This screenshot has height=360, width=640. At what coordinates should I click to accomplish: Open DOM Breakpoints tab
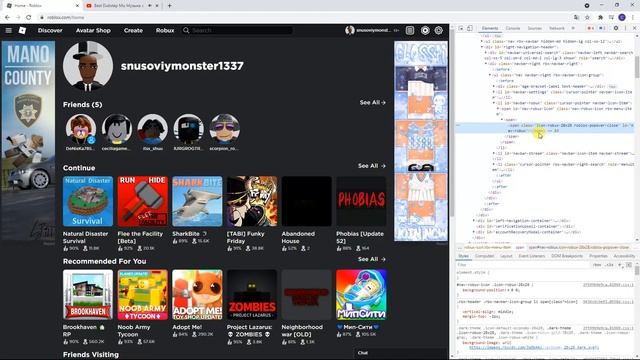click(567, 256)
